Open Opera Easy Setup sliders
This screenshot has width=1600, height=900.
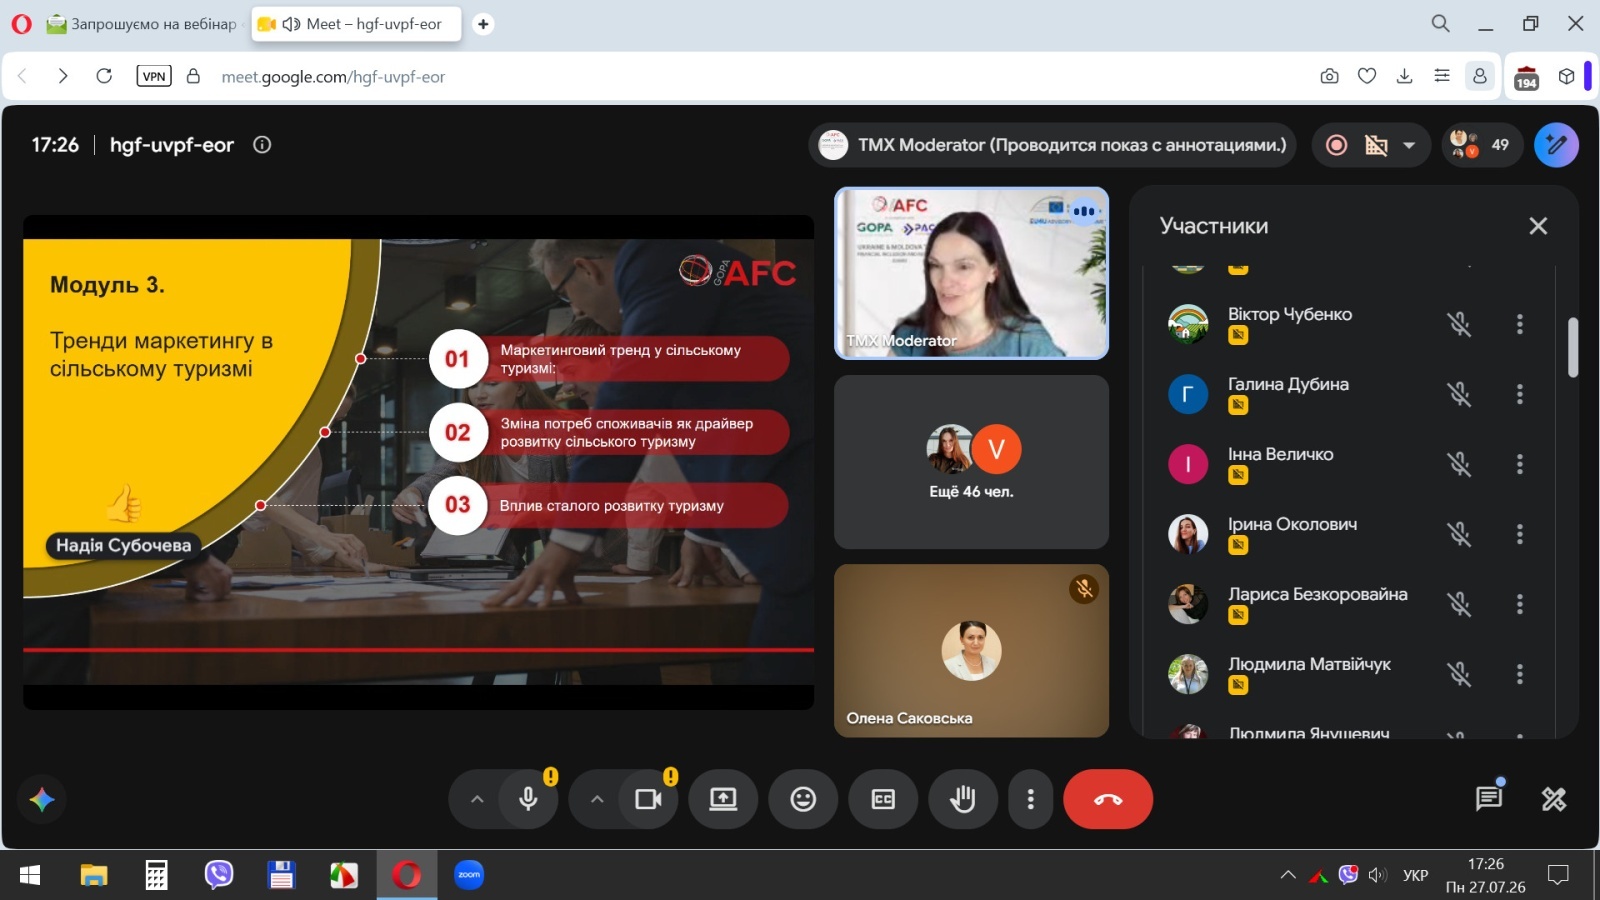pyautogui.click(x=1442, y=76)
